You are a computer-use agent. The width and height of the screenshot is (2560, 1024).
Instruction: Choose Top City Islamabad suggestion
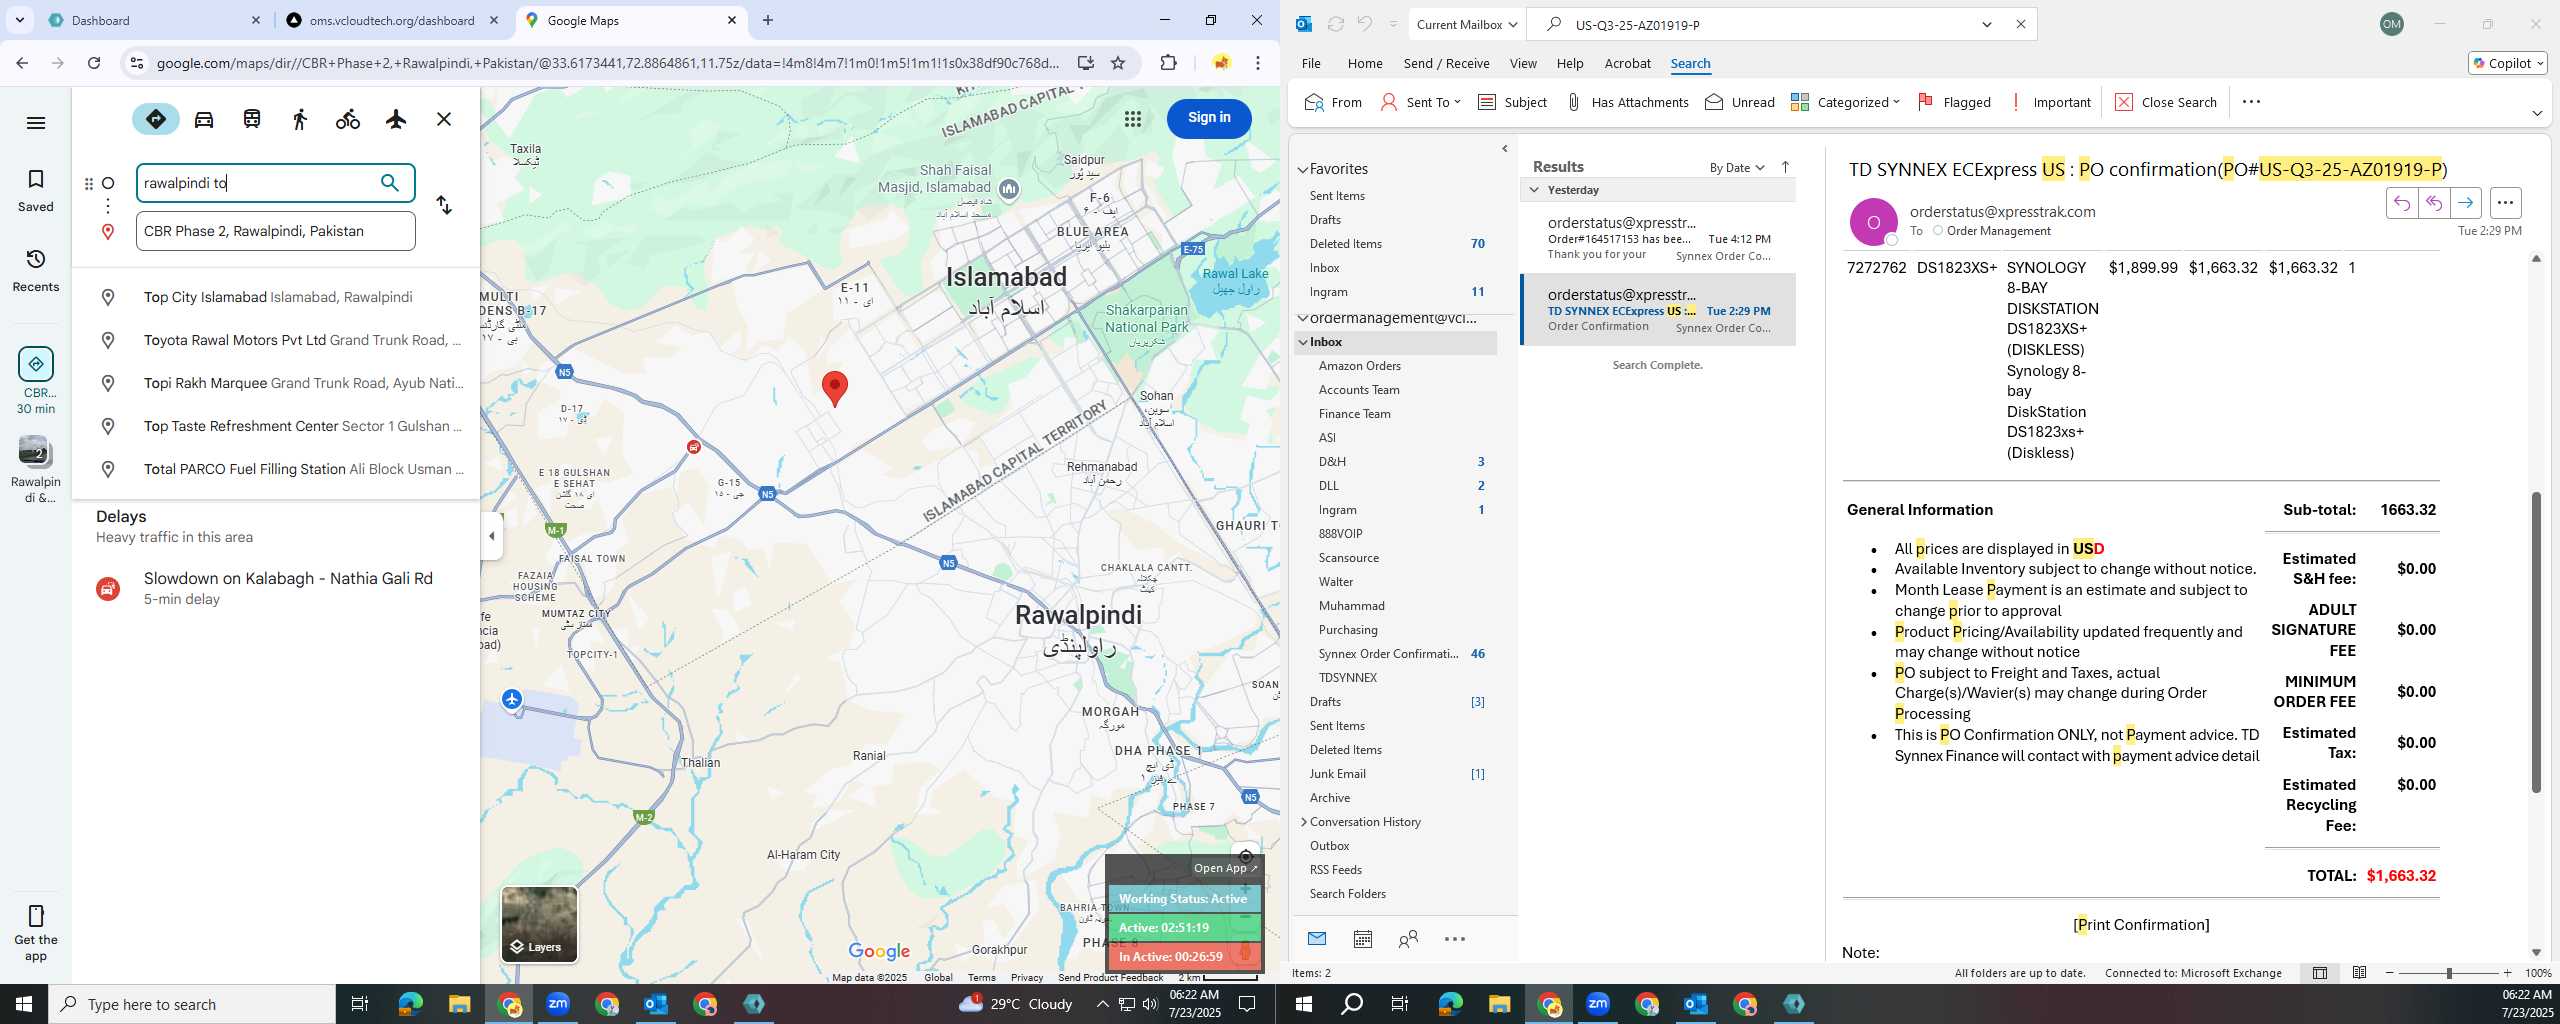(276, 297)
